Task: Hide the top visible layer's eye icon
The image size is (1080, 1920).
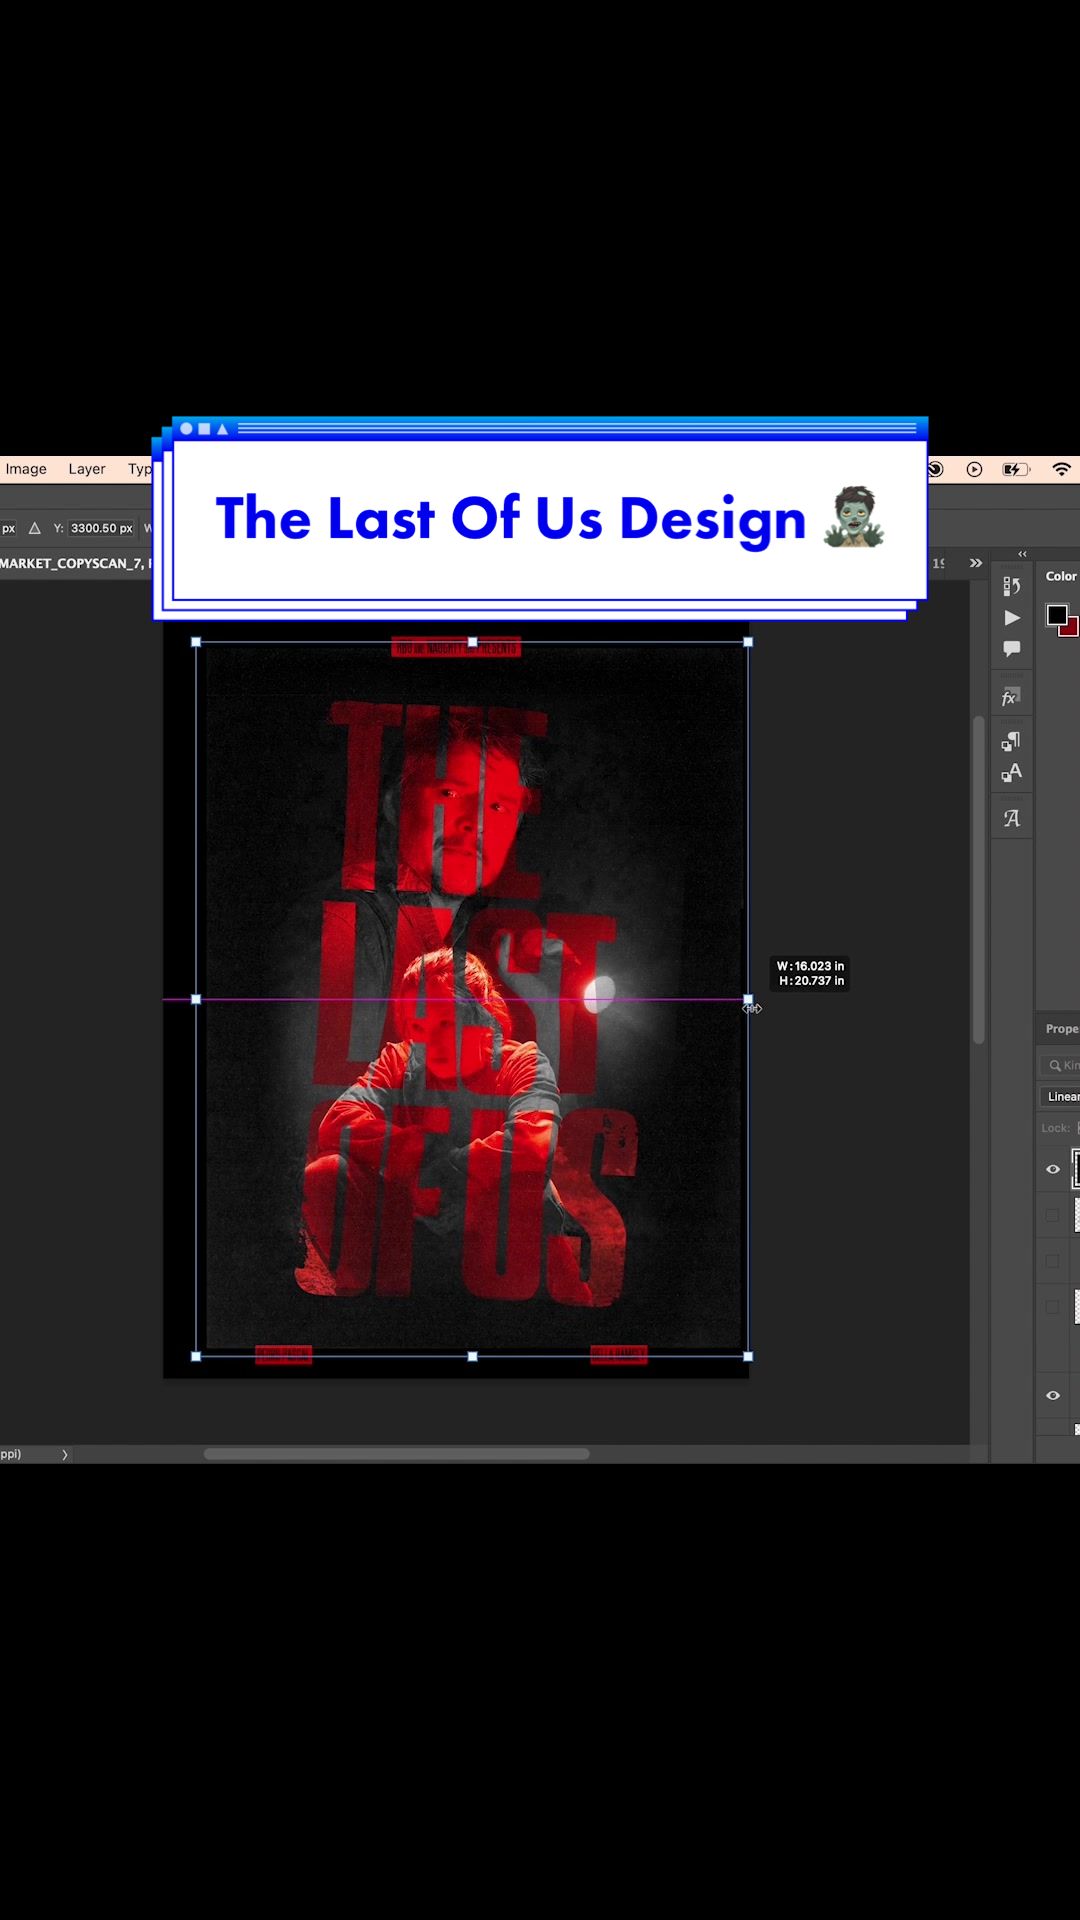Action: (1053, 1169)
